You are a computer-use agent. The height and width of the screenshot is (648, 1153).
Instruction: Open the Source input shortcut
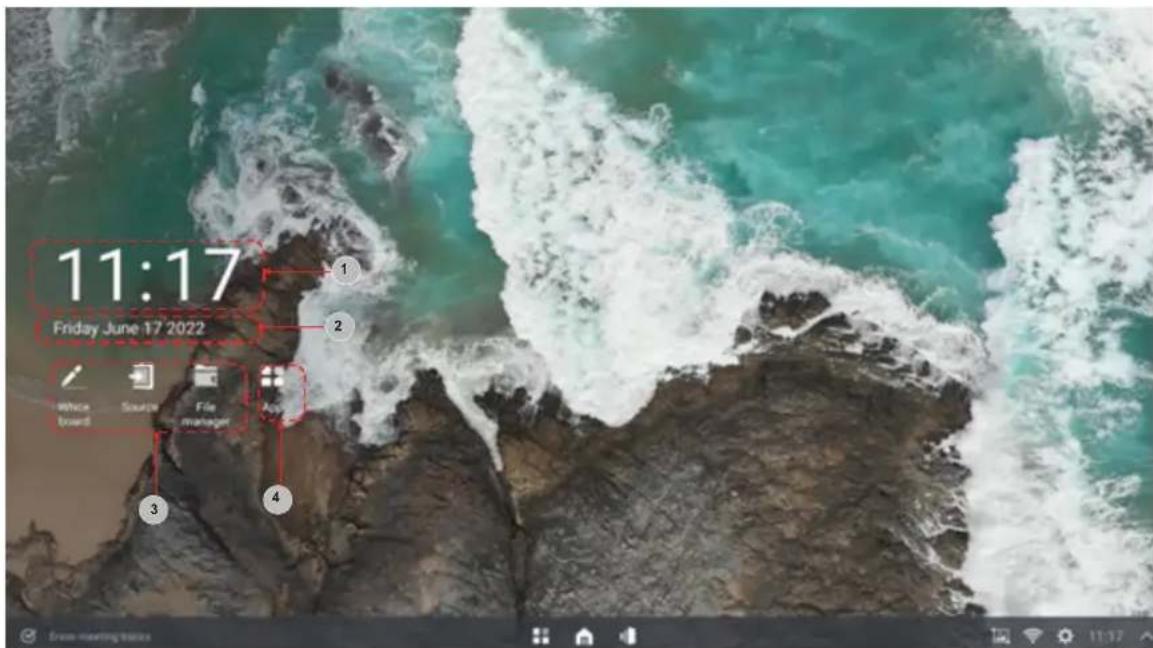coord(140,388)
